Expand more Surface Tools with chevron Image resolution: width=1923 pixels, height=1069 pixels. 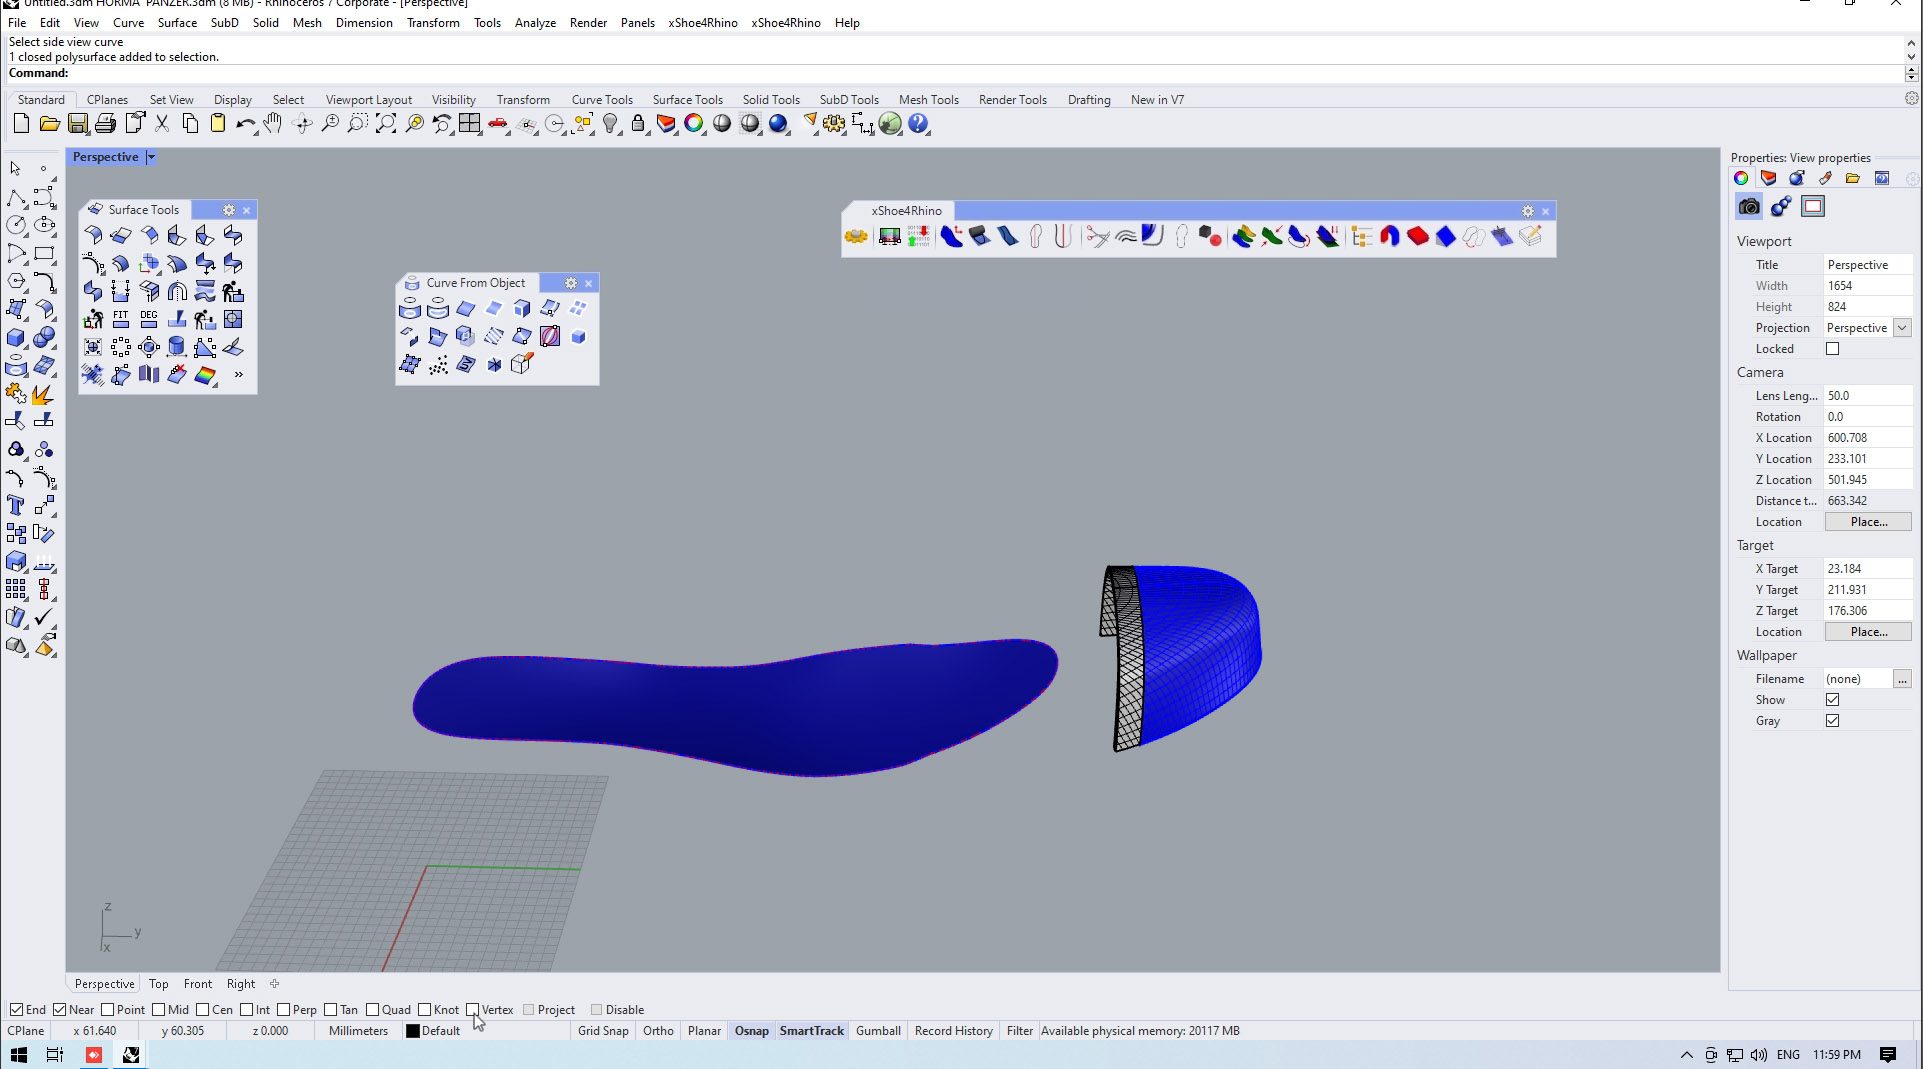238,375
